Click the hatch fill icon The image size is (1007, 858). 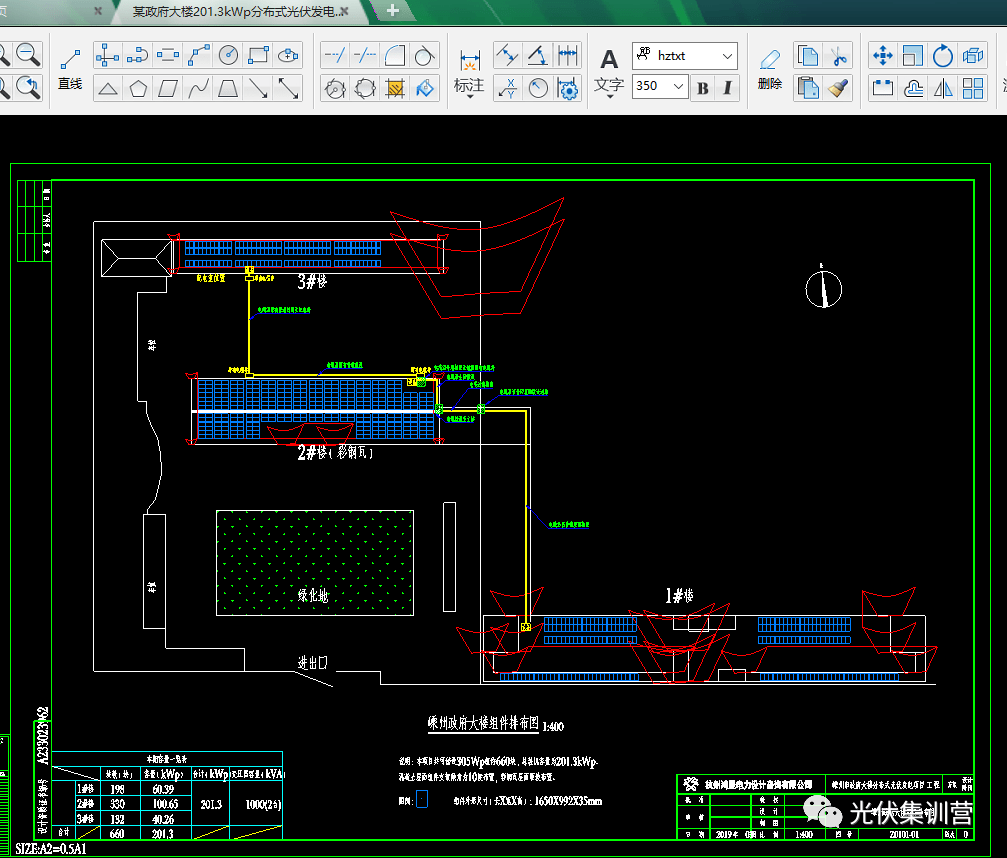click(395, 88)
